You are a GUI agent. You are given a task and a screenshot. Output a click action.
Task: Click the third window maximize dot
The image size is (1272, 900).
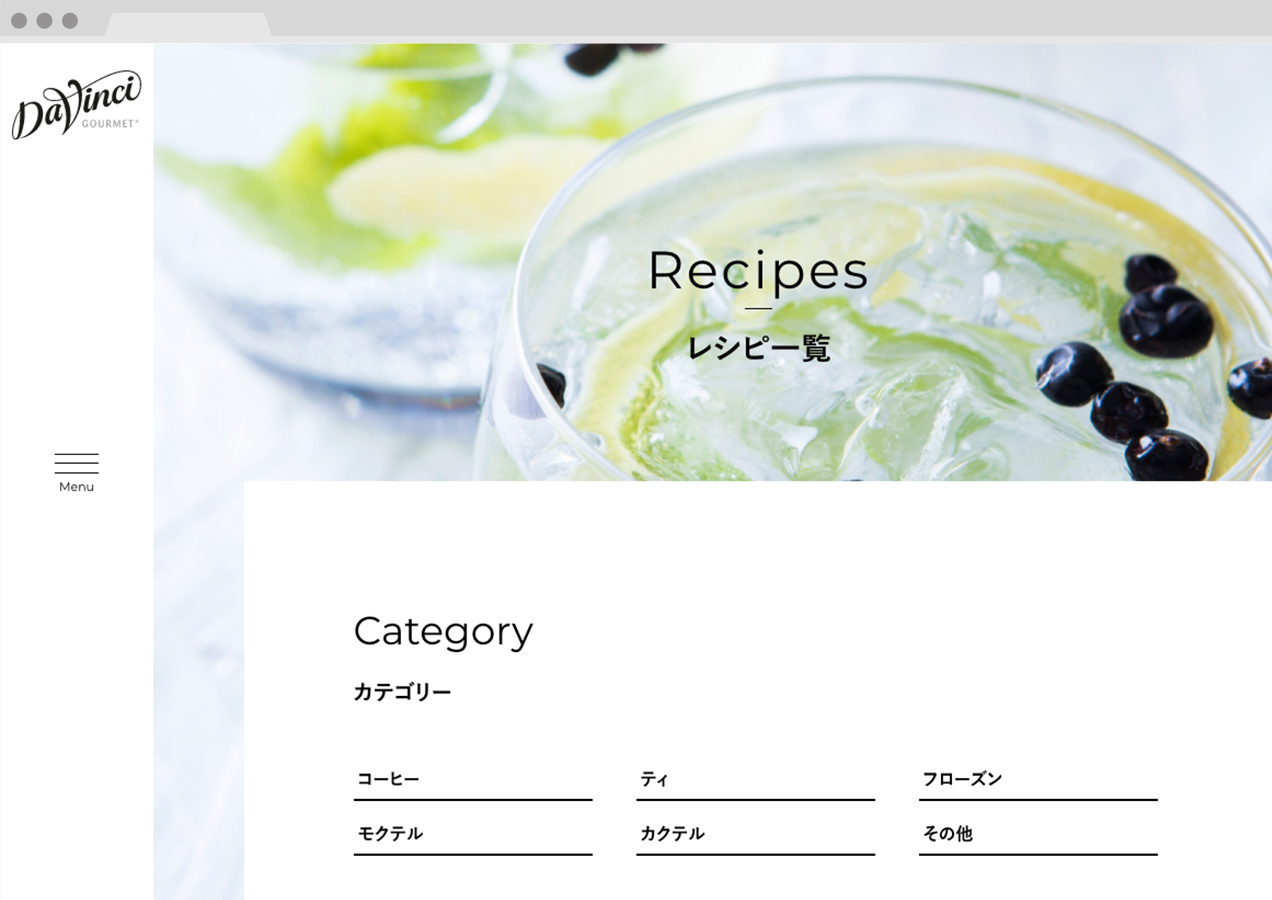70,21
